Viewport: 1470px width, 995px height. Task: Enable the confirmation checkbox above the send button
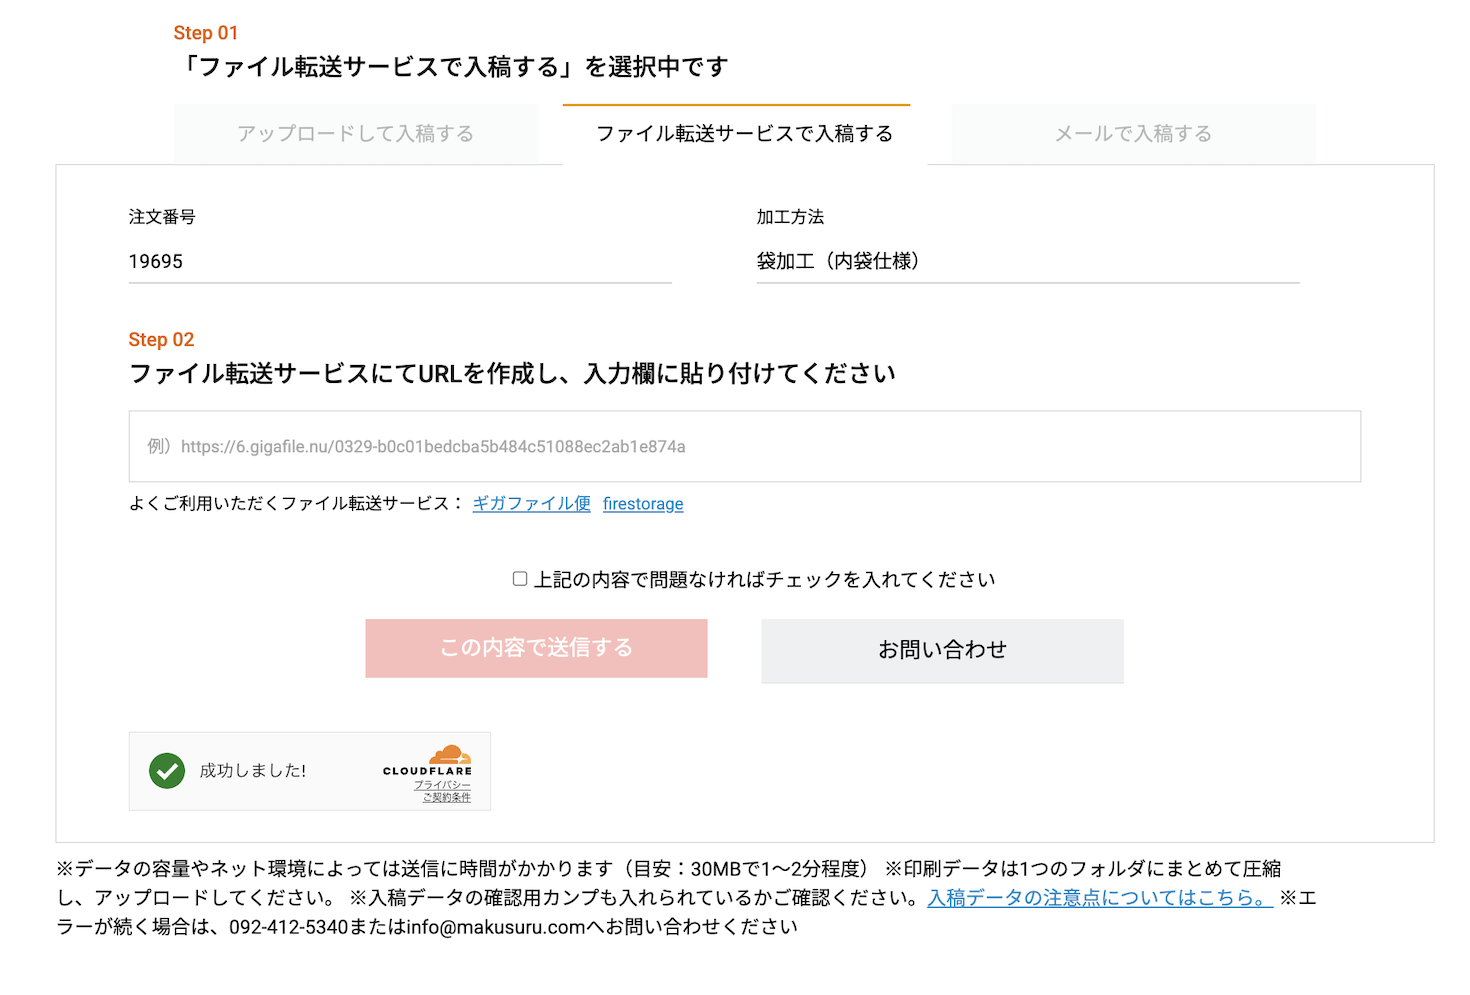(519, 577)
